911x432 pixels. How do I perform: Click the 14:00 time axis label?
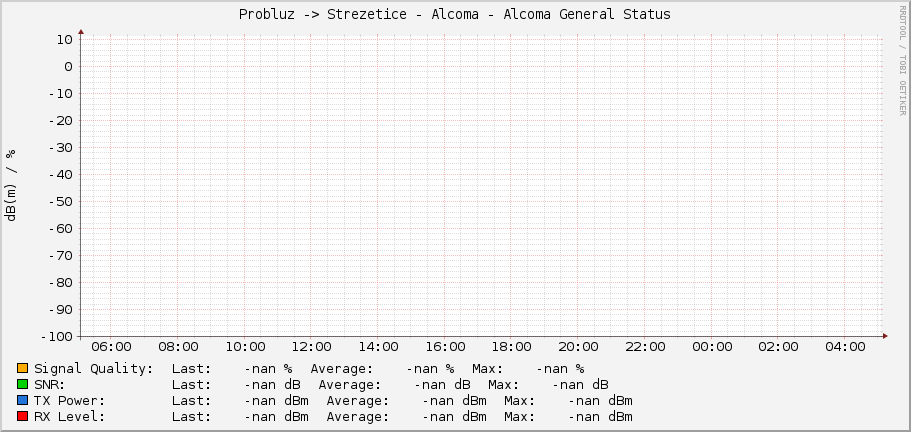378,347
